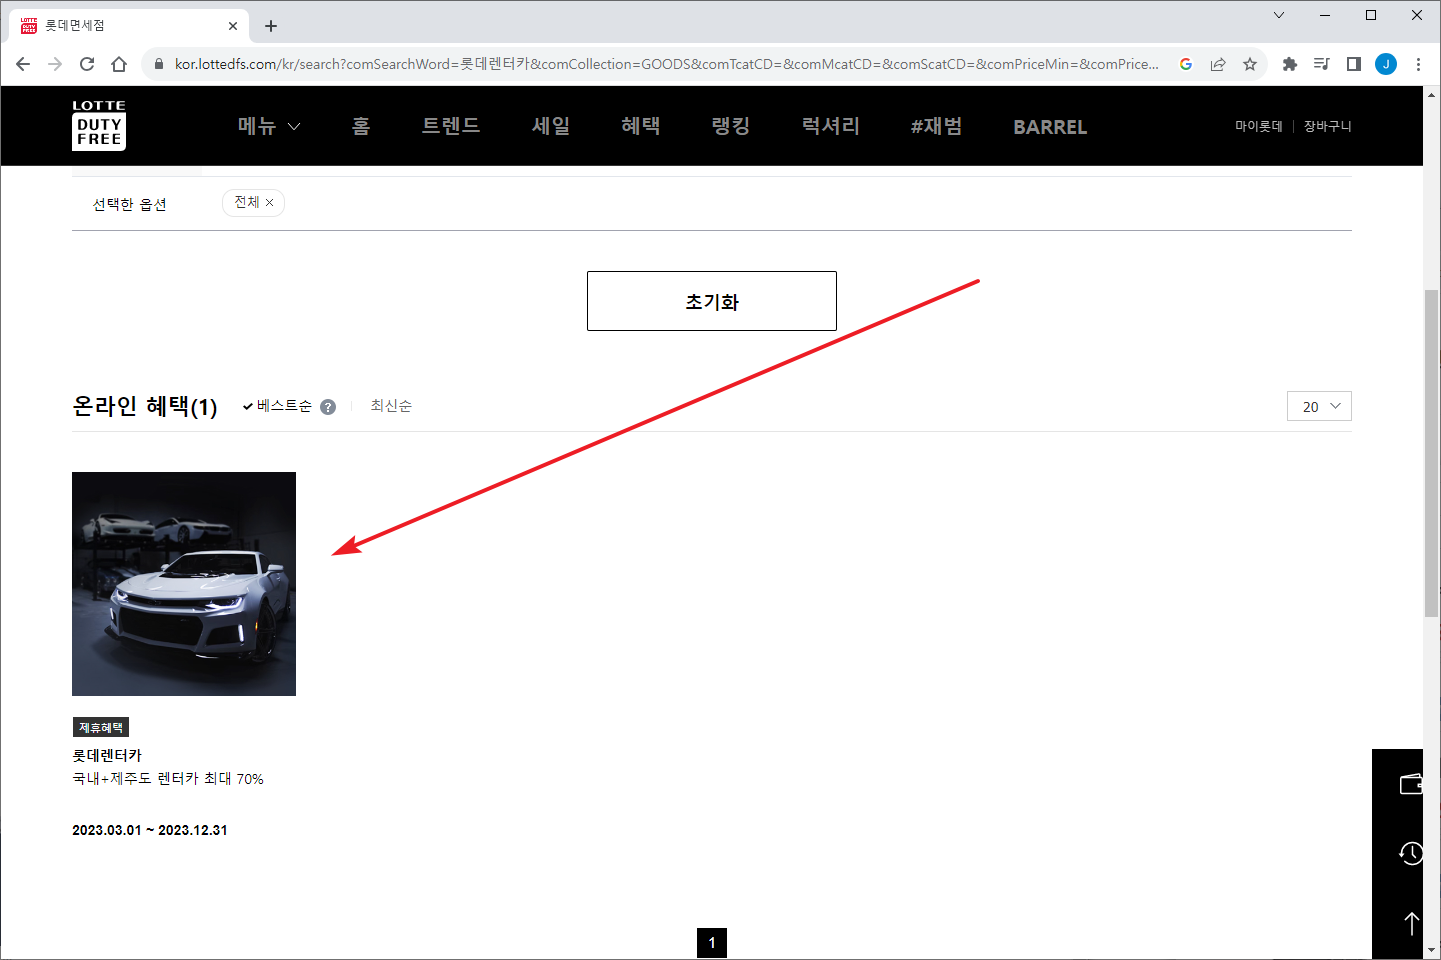Screen dimensions: 1441x960
Task: Open the extensions puzzle icon
Action: [x=1290, y=64]
